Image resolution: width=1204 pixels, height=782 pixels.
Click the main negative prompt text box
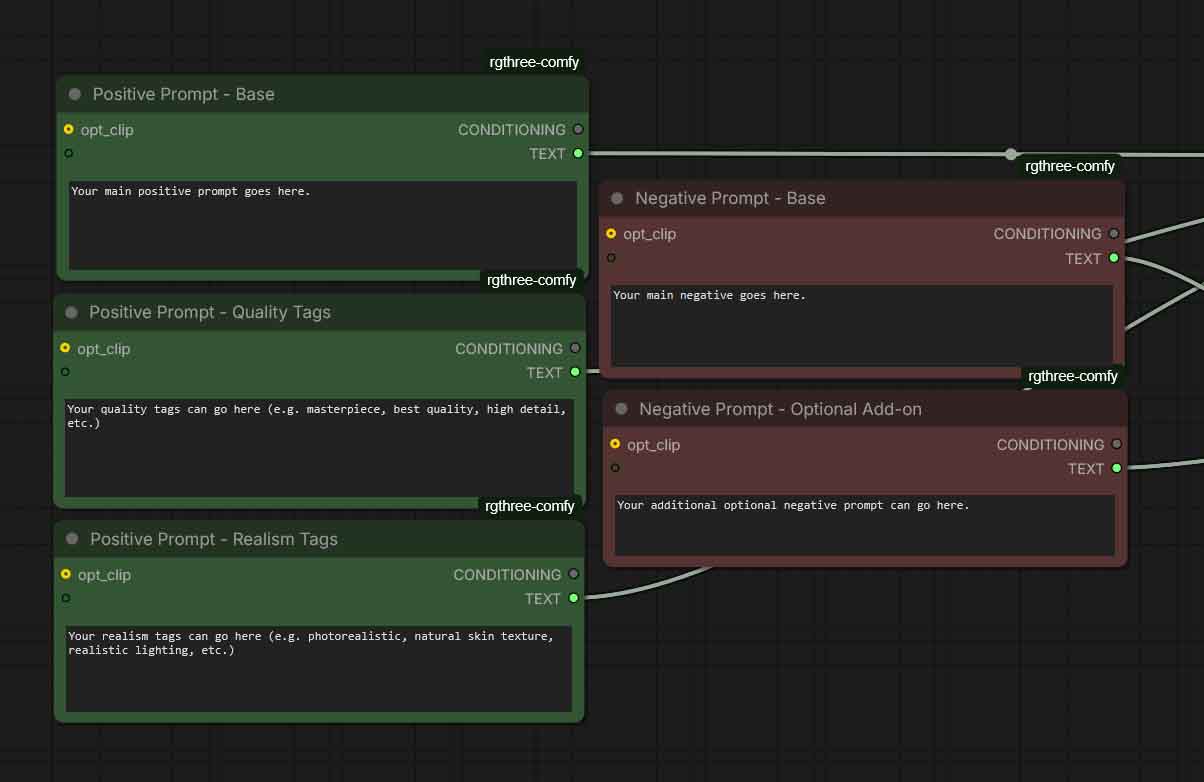861,325
